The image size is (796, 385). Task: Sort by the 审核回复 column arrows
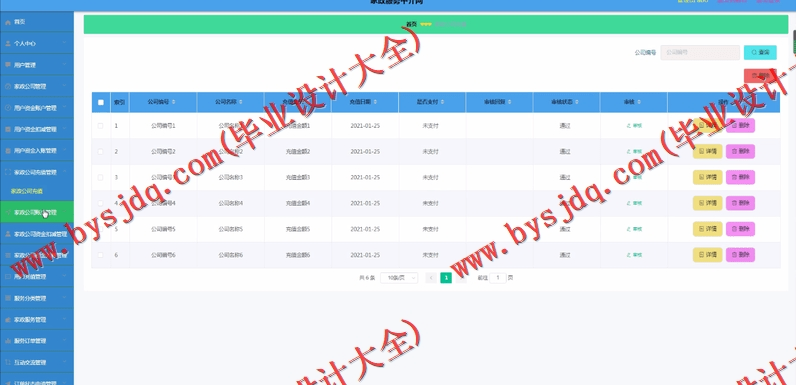(510, 102)
